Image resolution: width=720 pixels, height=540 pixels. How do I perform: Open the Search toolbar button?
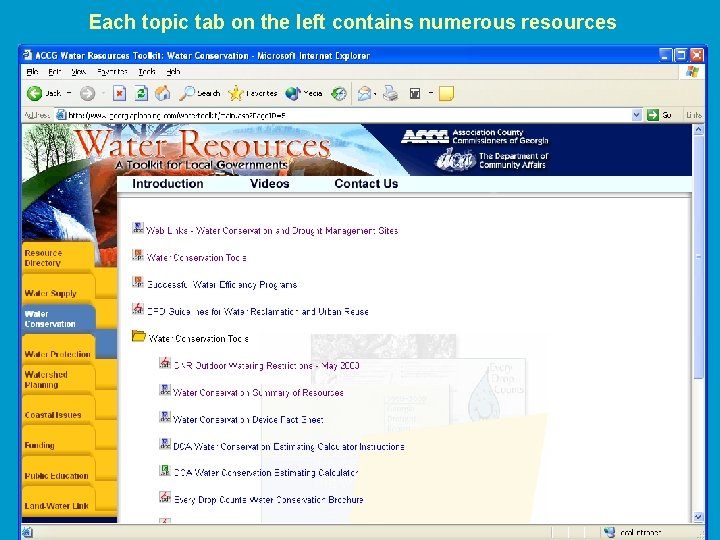click(200, 94)
